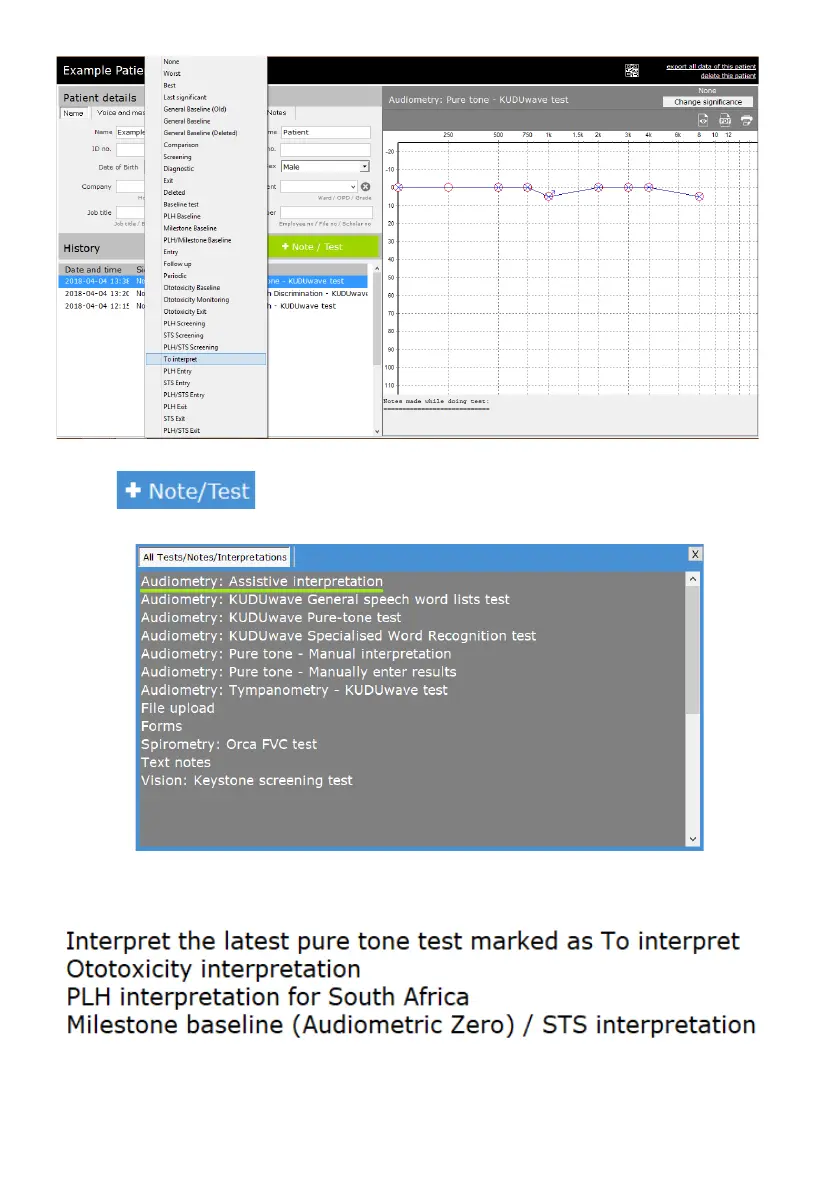
Task: Click the Date and time column header
Action: pos(93,270)
